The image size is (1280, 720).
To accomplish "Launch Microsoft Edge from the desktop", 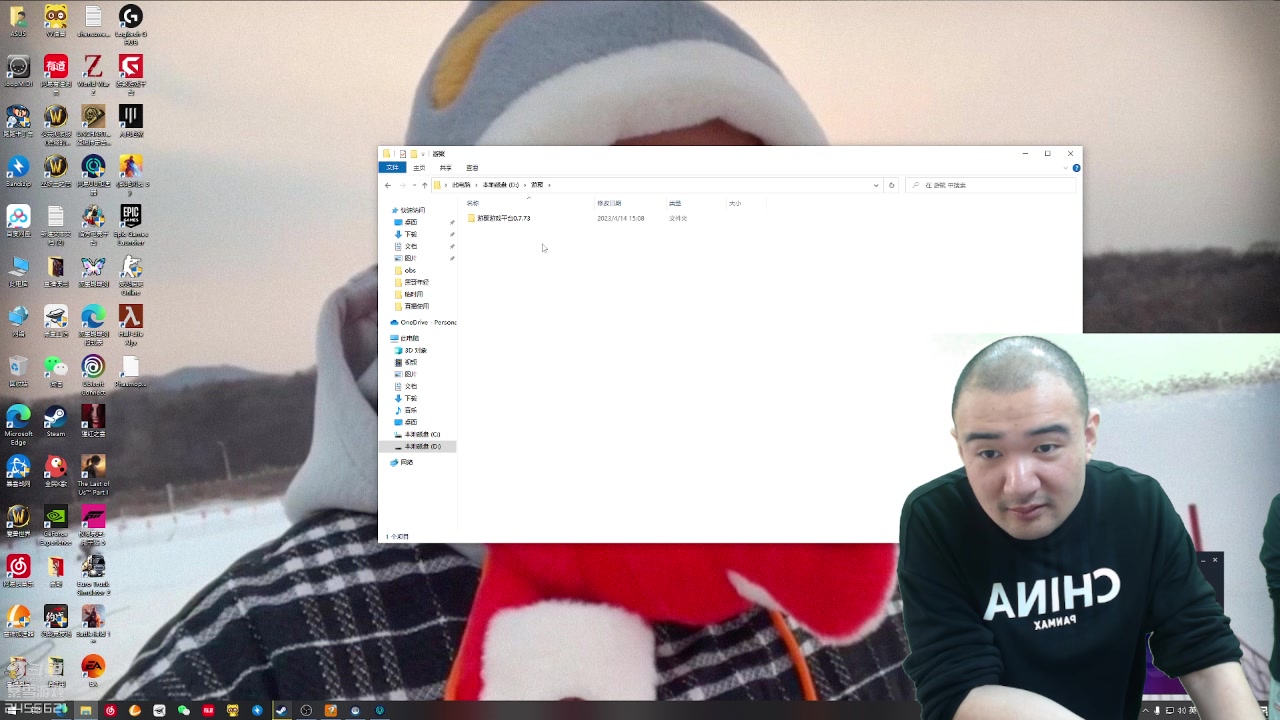I will (18, 425).
